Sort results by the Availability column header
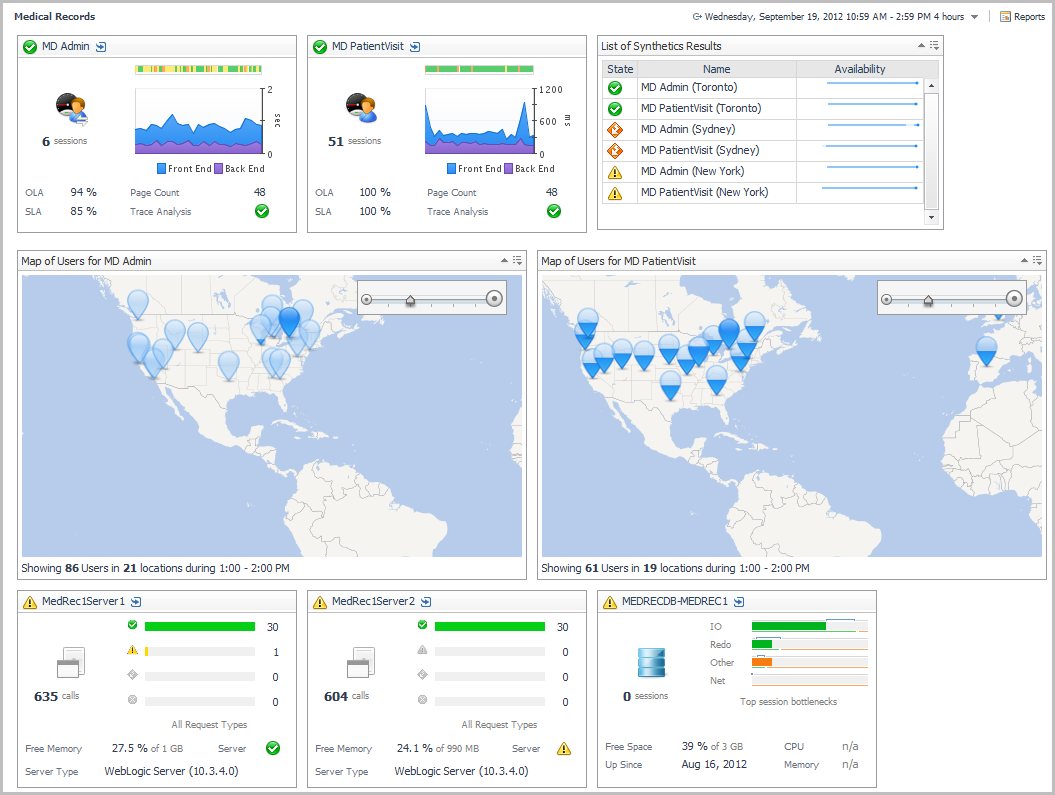Viewport: 1055px width, 795px height. click(x=860, y=69)
